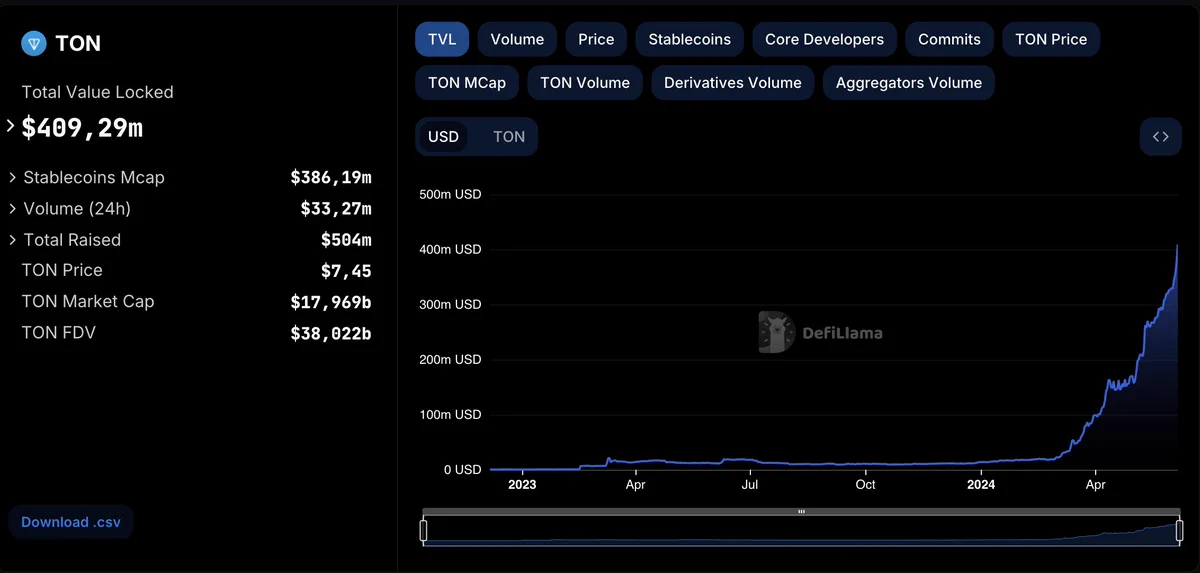Click the right handle of range slider

(1180, 530)
